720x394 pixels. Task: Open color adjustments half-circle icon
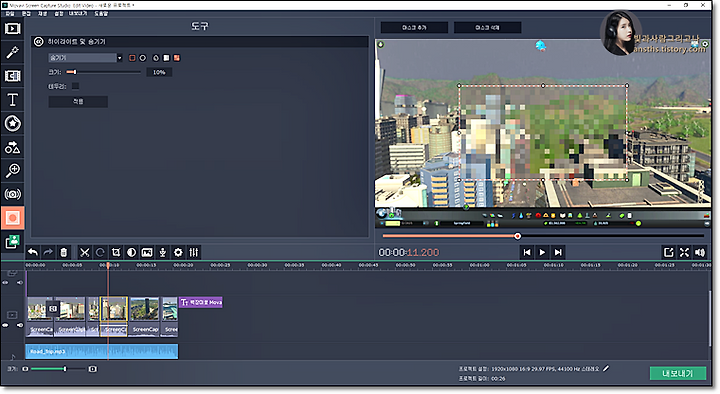point(131,252)
